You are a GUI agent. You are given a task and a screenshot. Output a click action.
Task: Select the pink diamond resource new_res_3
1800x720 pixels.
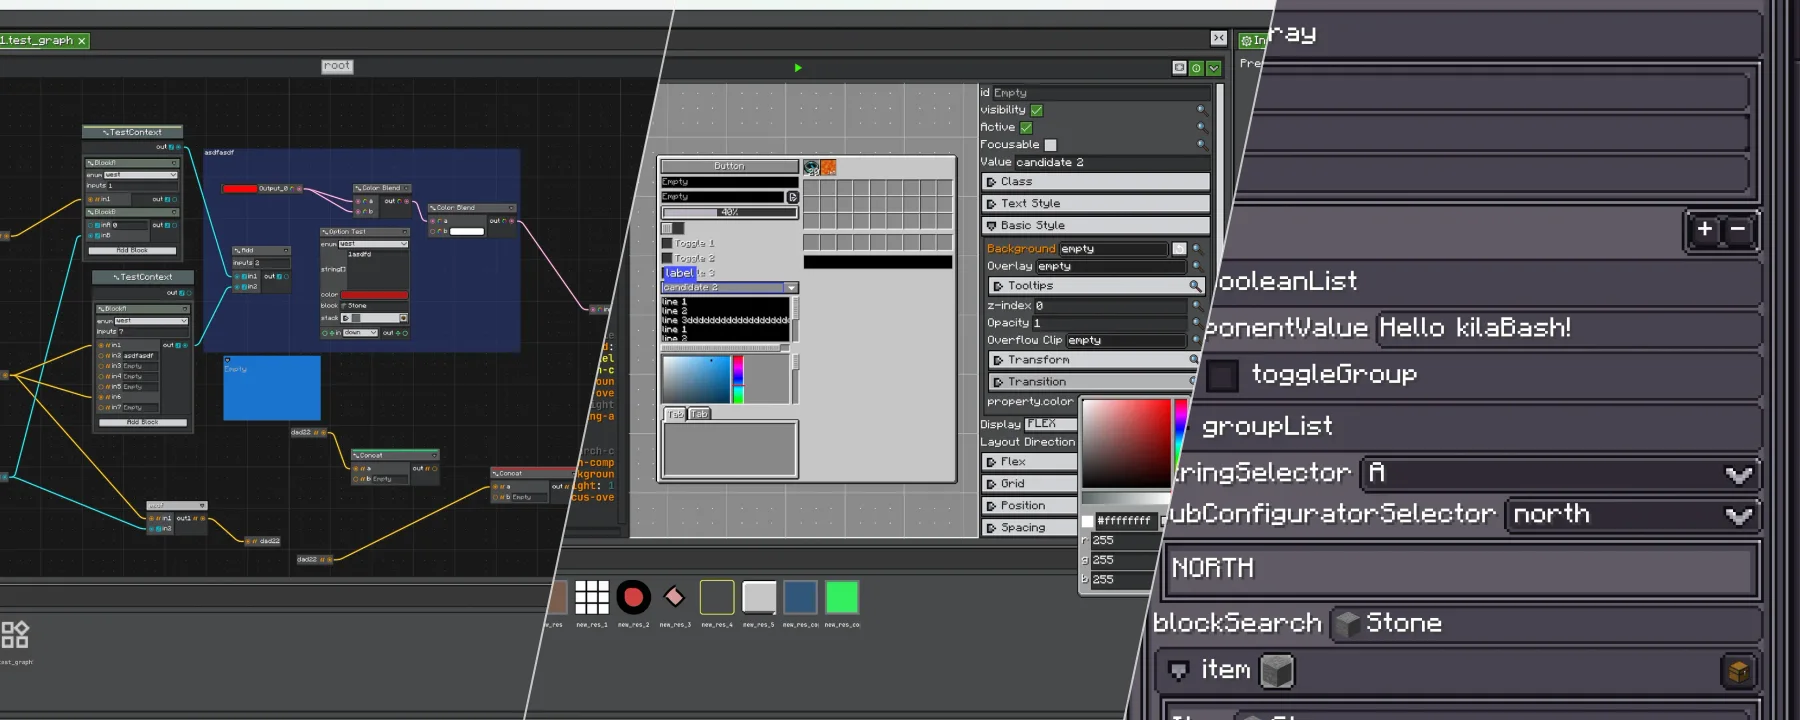675,597
